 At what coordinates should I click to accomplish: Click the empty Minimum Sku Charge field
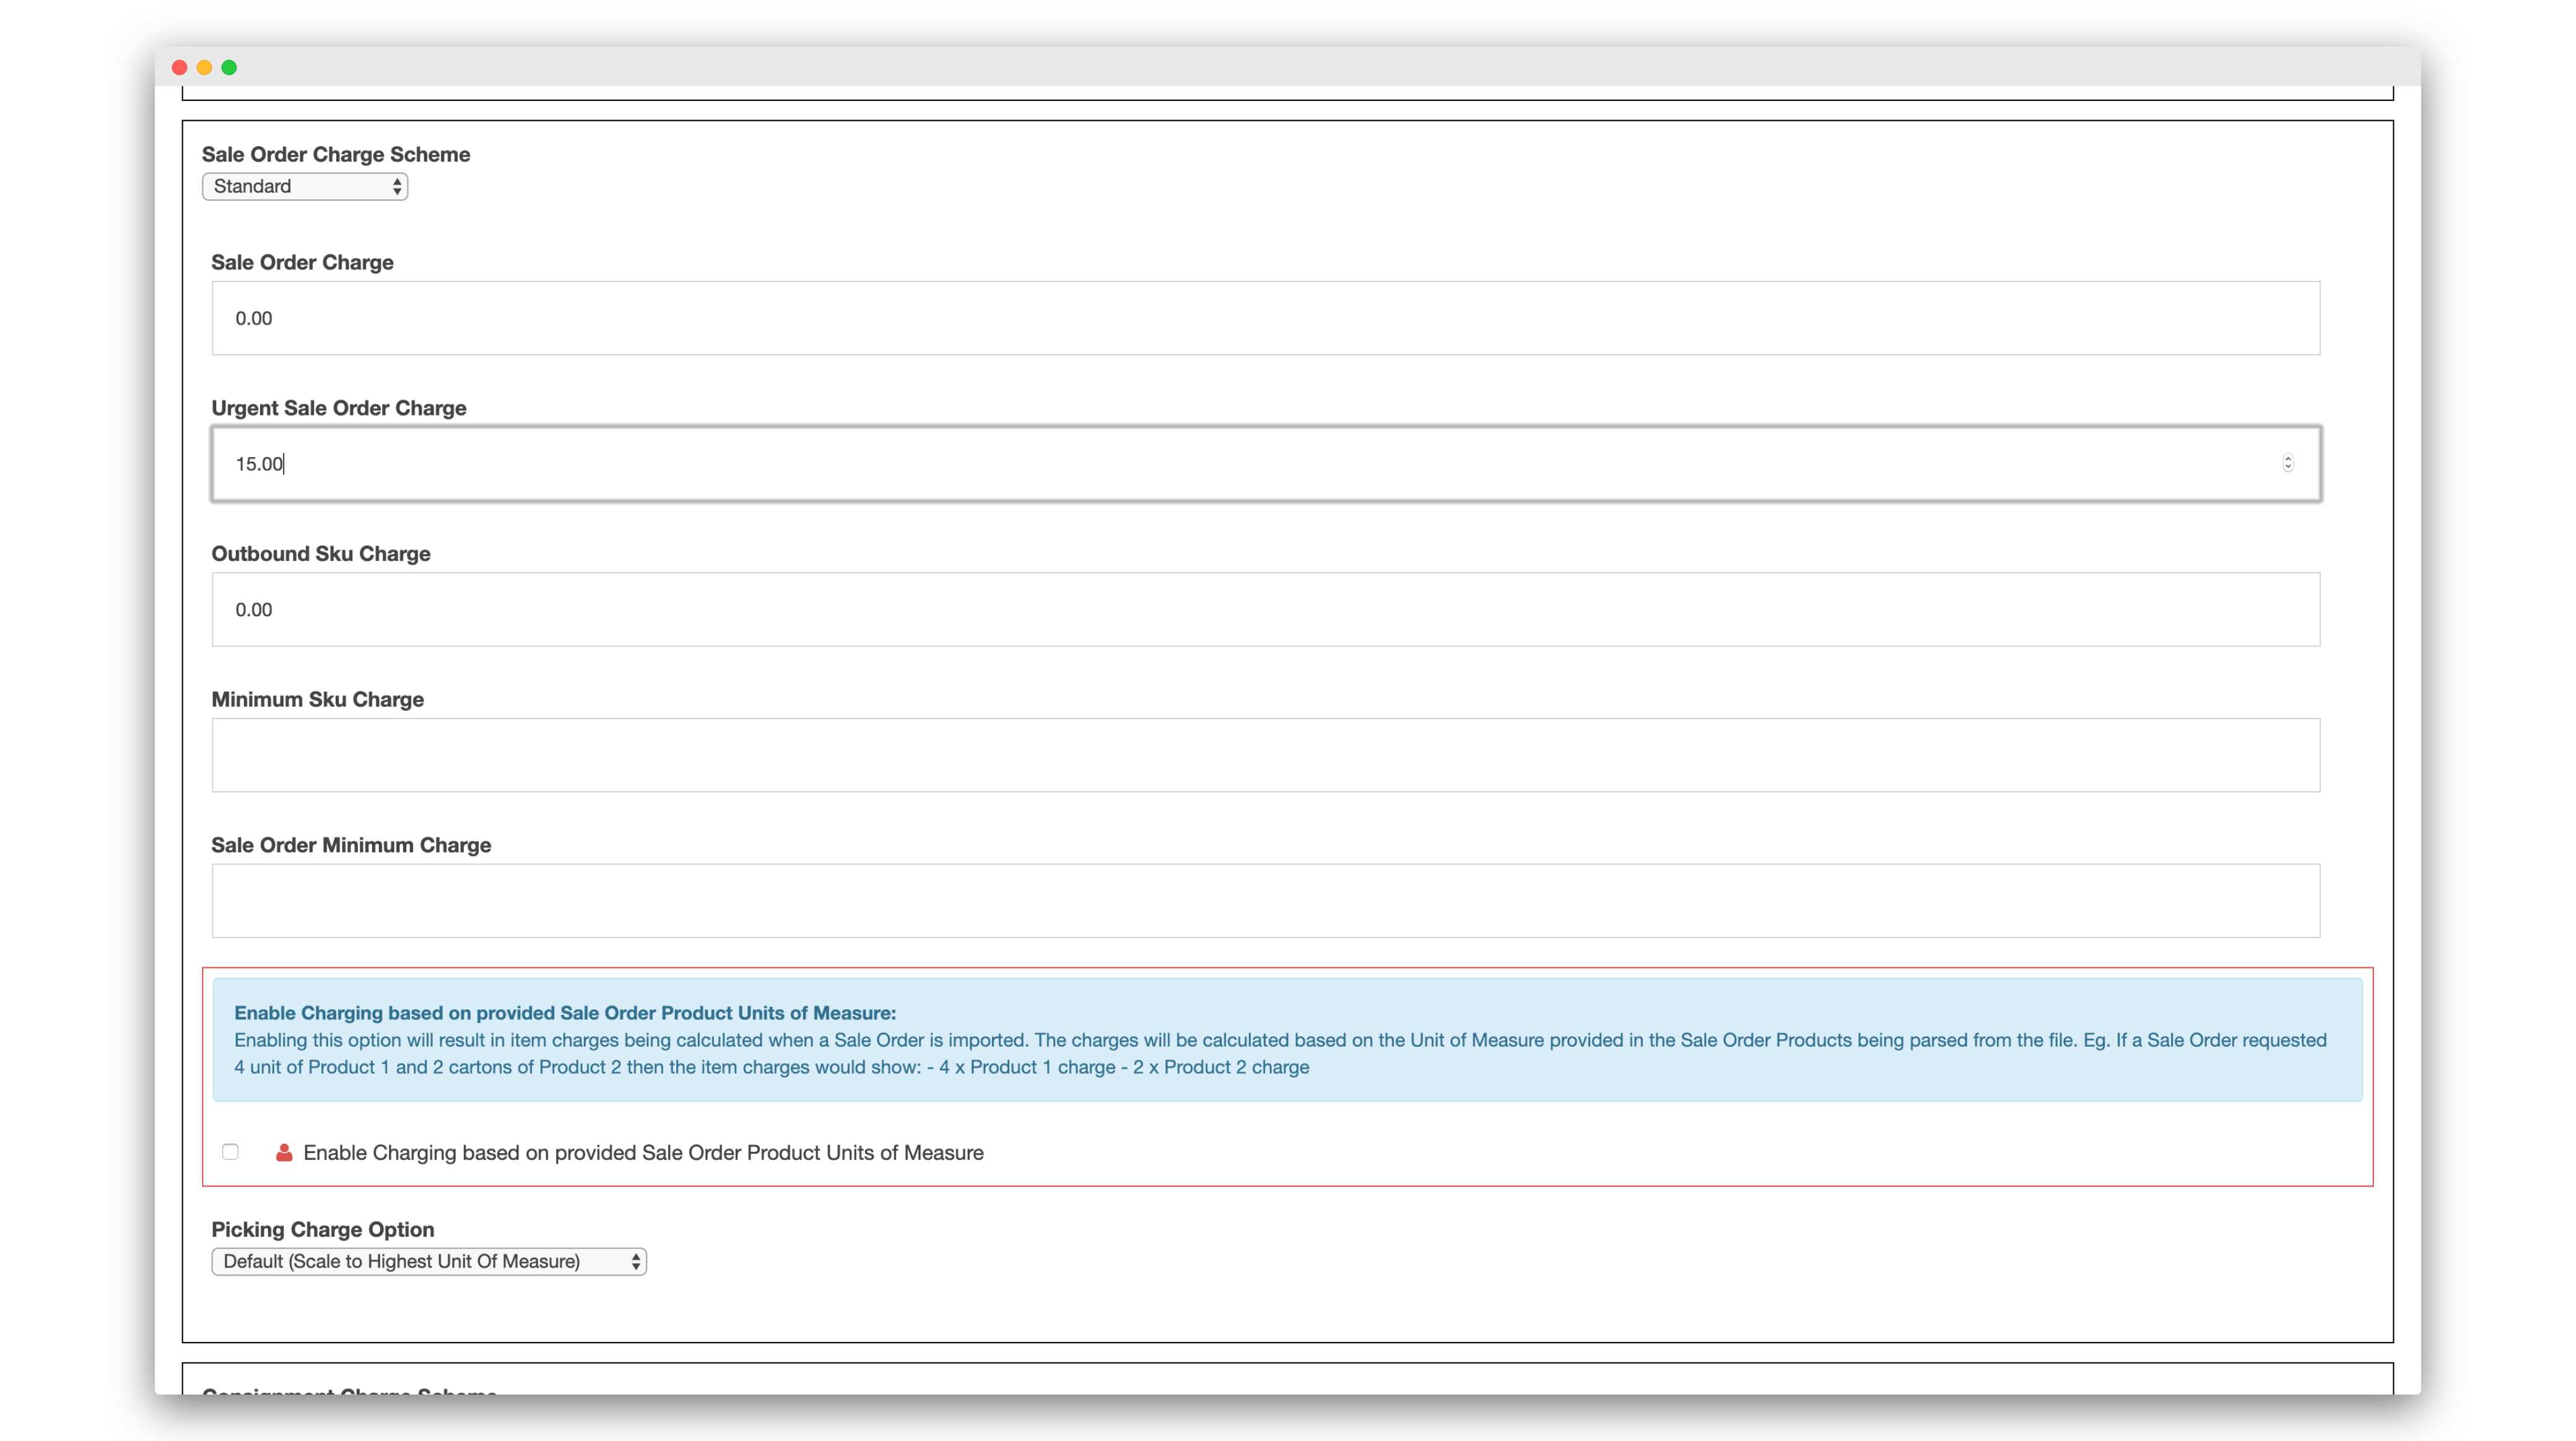click(x=1265, y=755)
